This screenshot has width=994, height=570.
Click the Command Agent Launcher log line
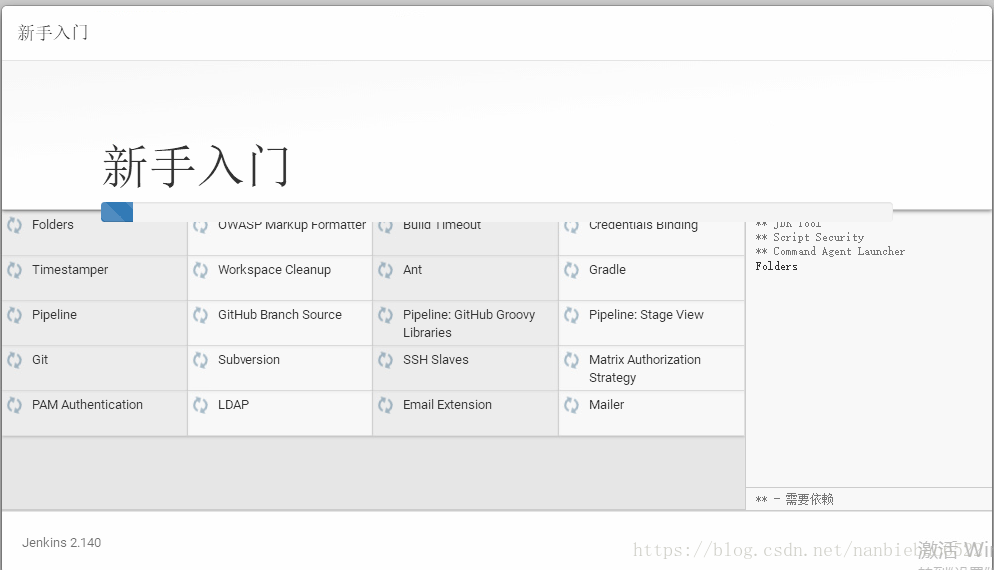830,252
